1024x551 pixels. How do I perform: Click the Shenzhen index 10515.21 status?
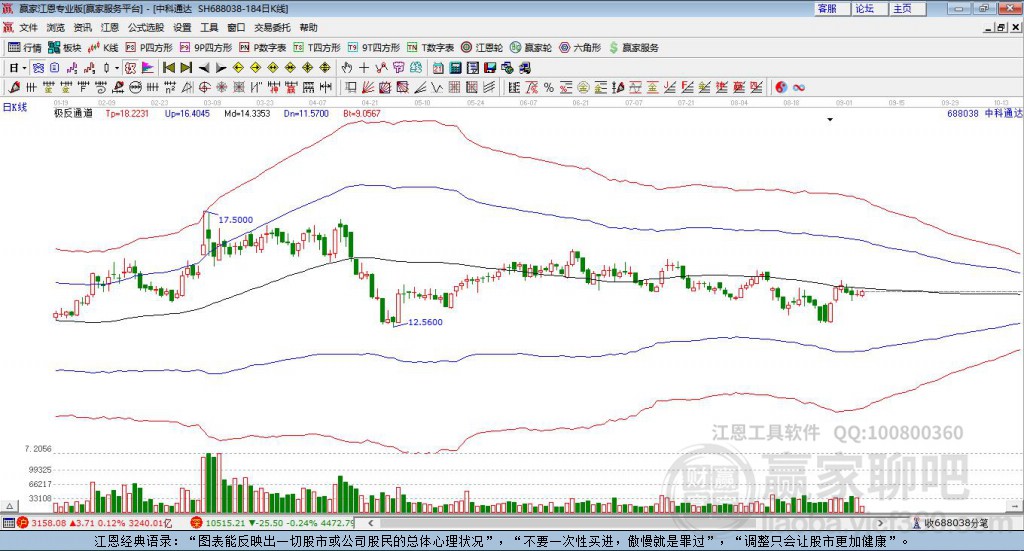(272, 523)
